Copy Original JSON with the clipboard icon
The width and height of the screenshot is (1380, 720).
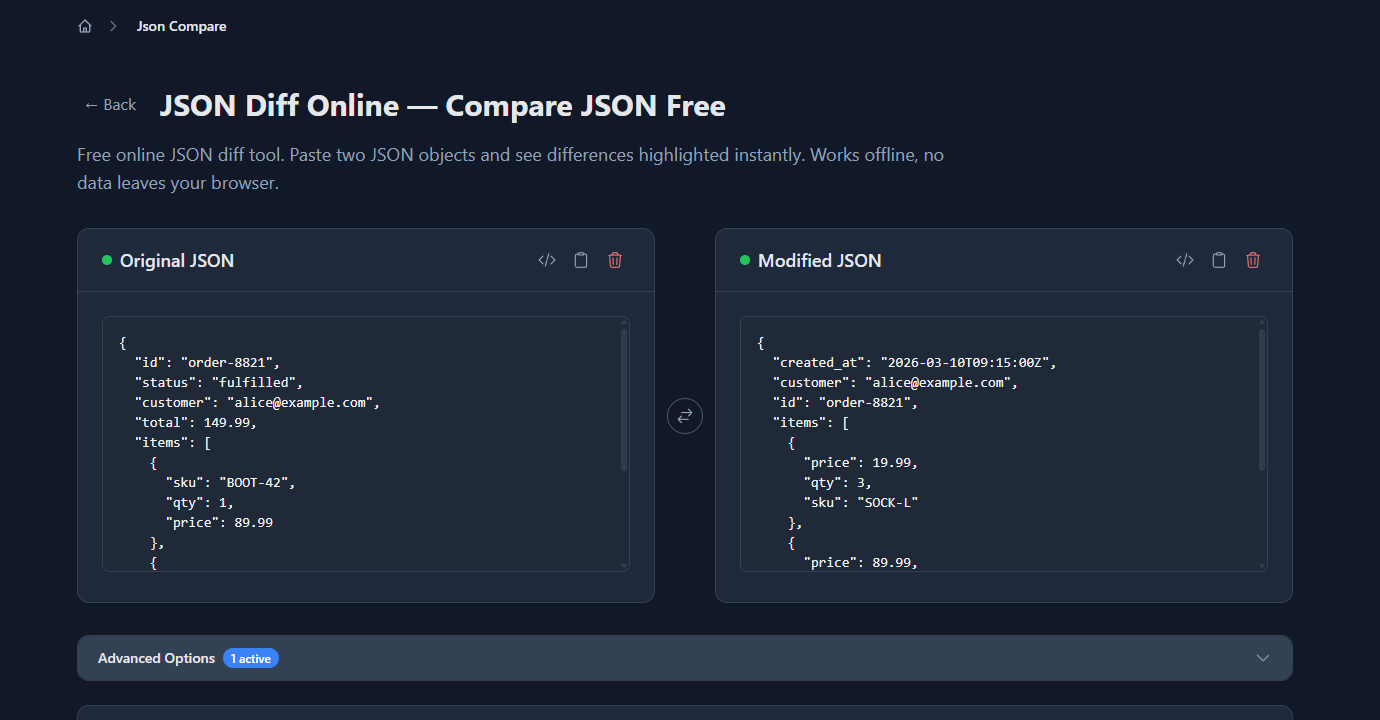pos(580,259)
